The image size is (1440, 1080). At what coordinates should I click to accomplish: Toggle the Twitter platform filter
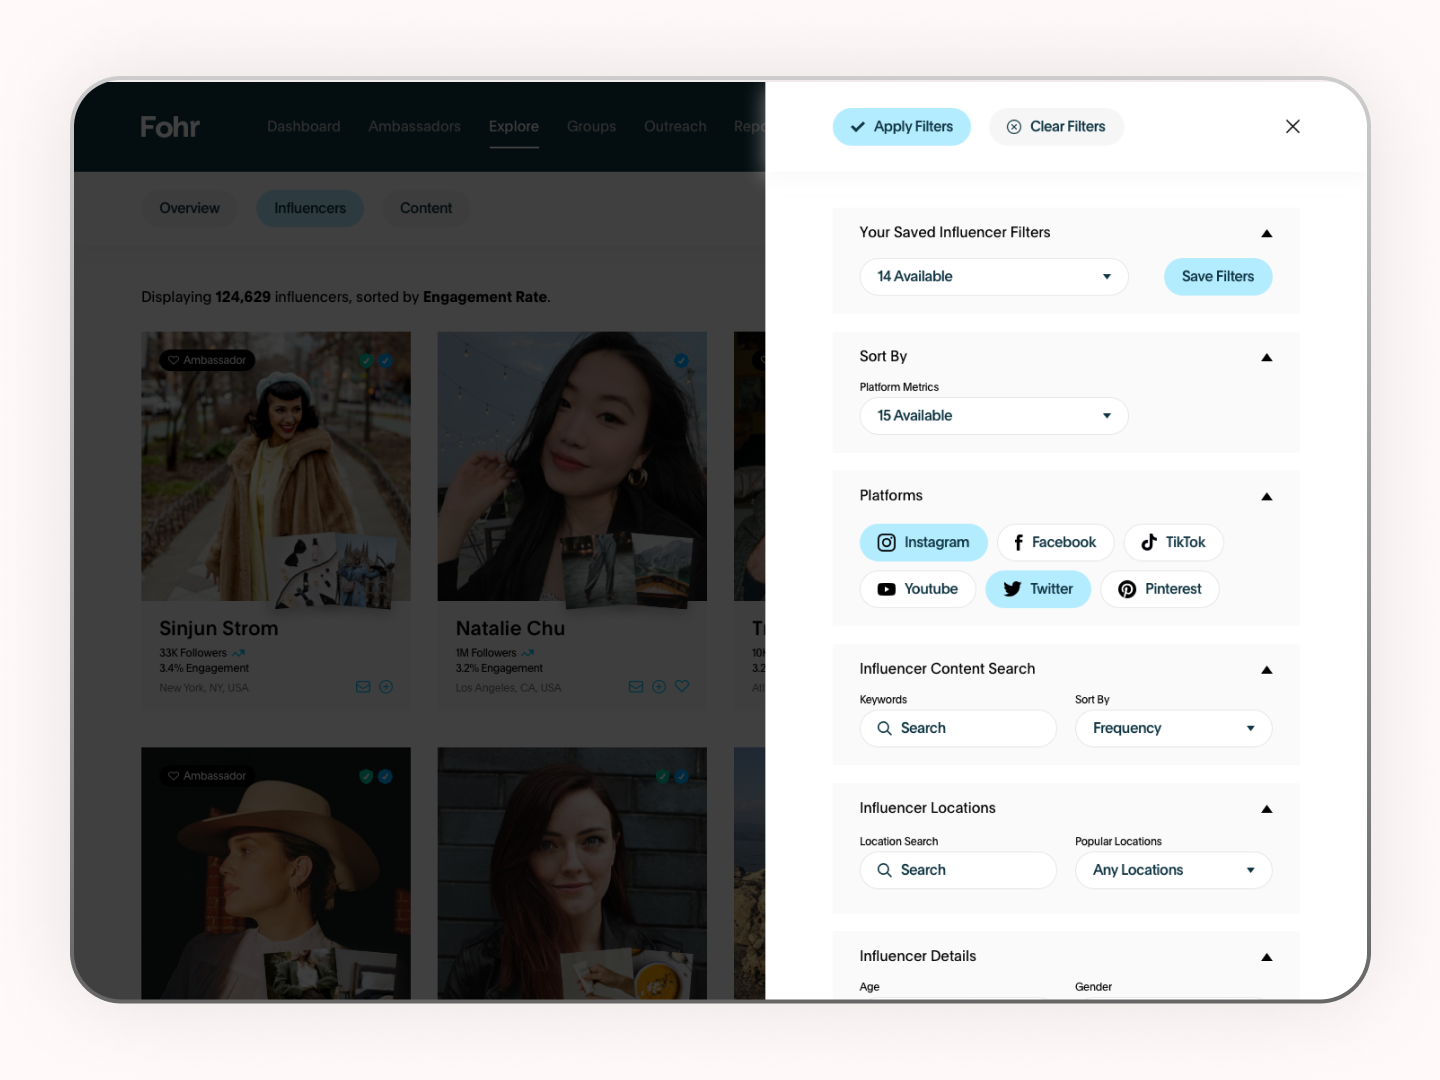click(1038, 589)
